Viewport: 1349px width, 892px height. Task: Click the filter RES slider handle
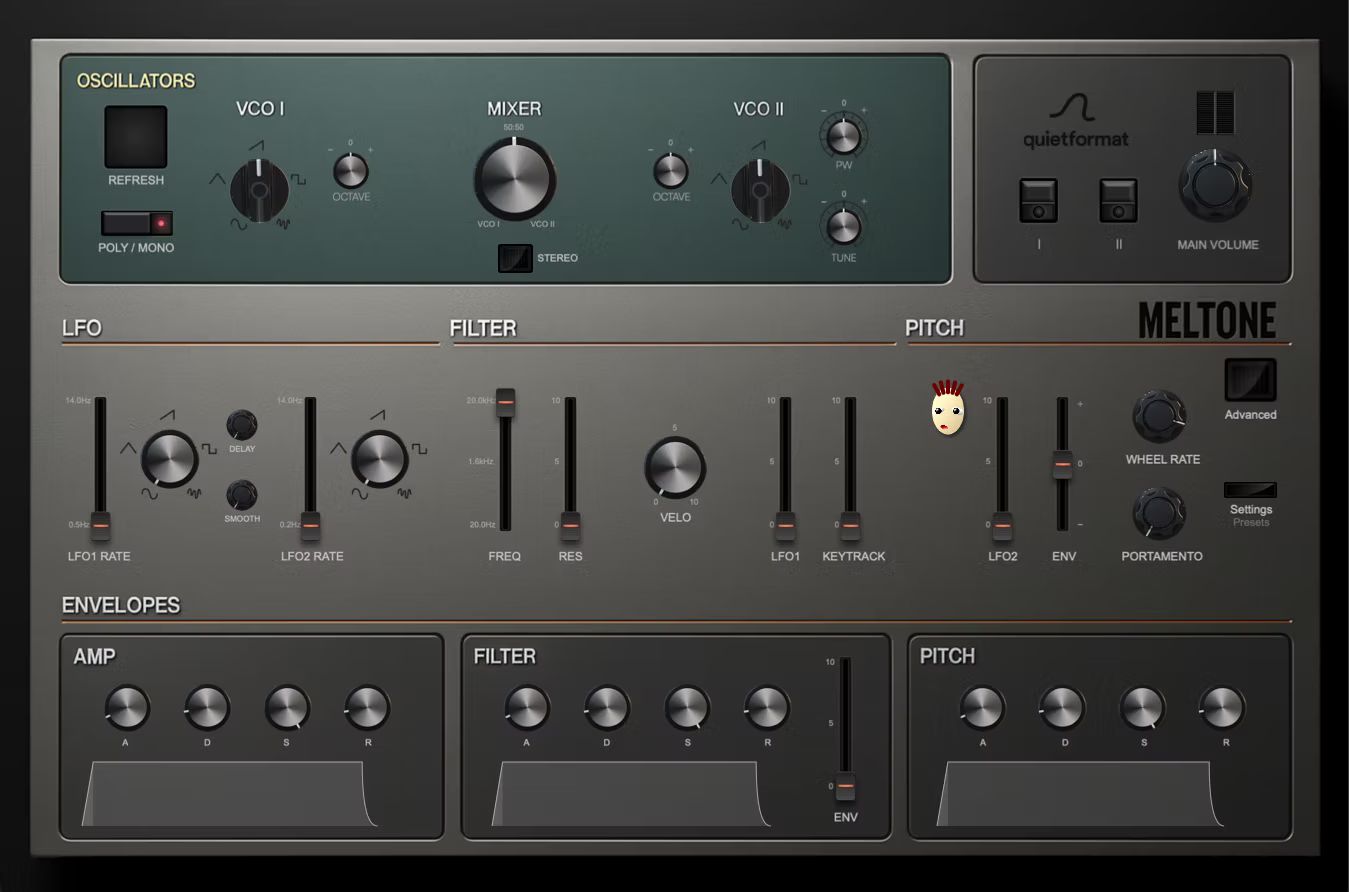(570, 525)
